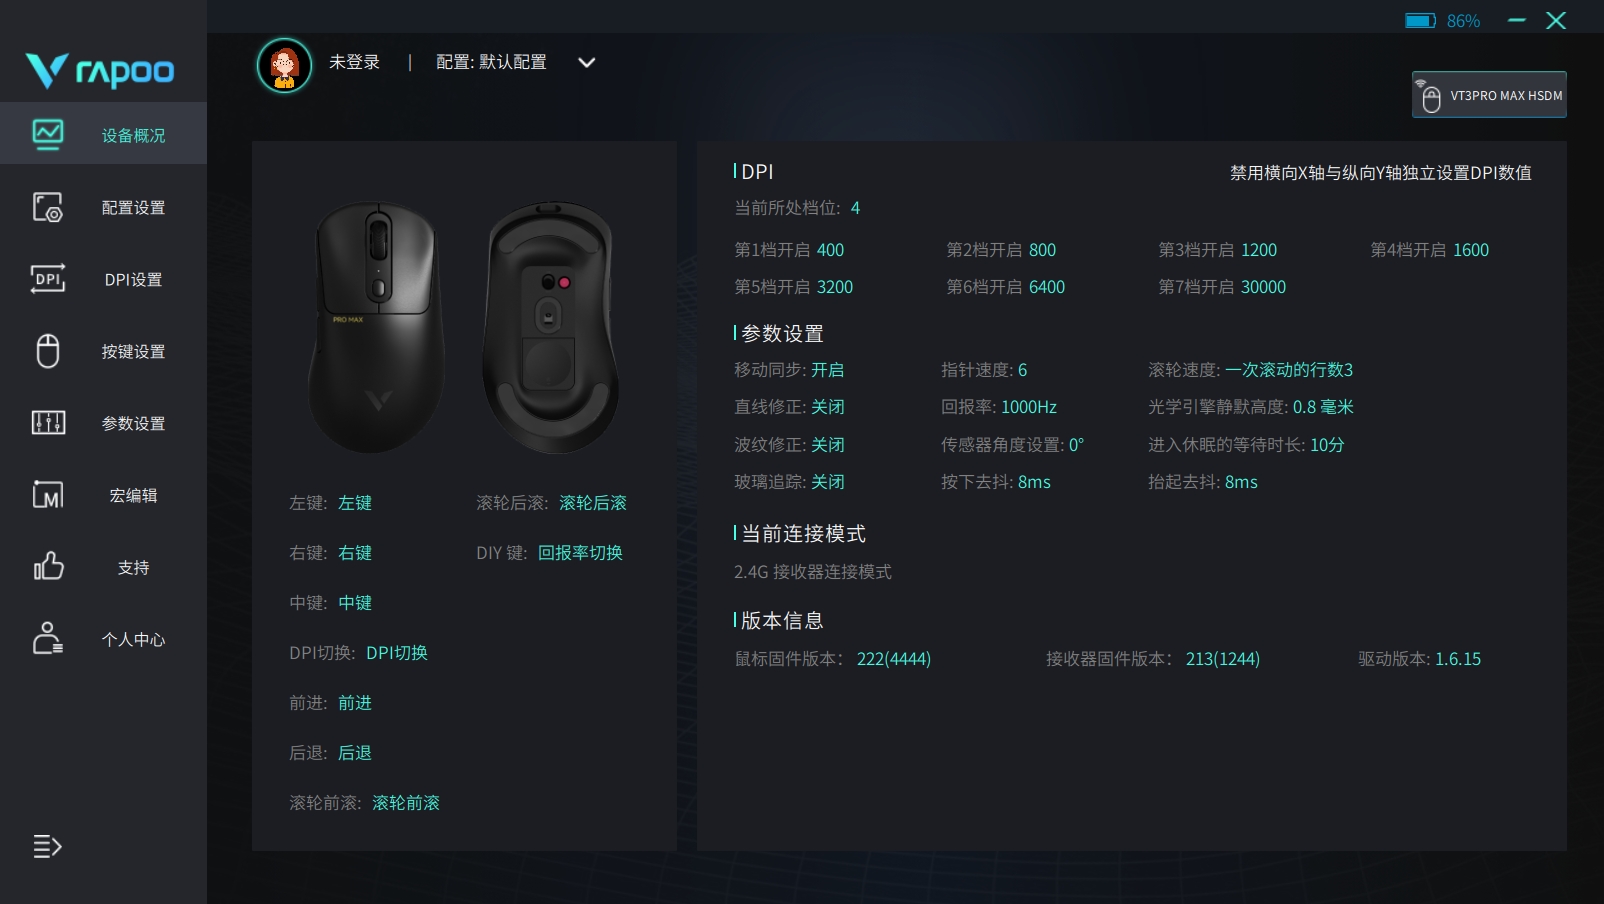The width and height of the screenshot is (1604, 904).
Task: Open the 参数设置 sliders icon
Action: (48, 423)
